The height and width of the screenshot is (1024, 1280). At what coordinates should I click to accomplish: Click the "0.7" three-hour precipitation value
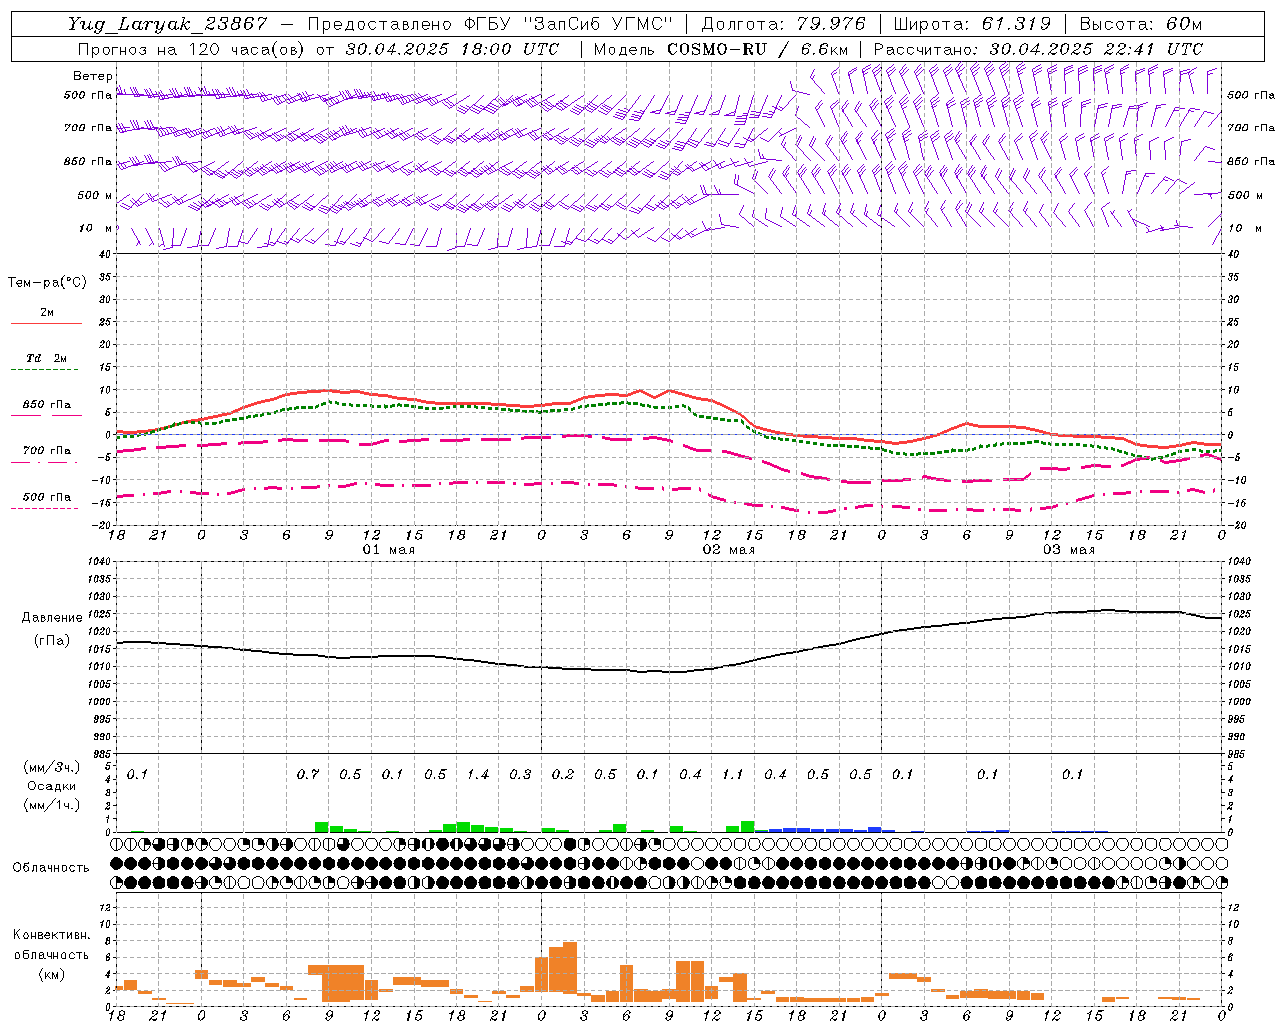coord(308,775)
